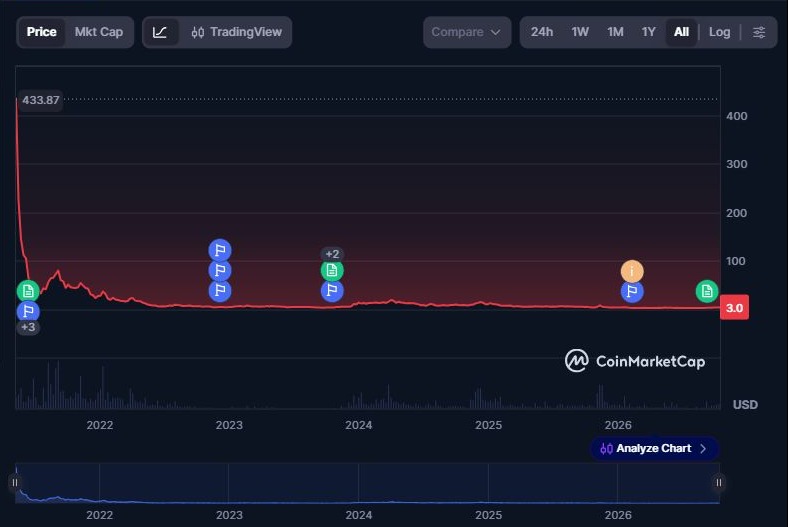Open the blue flag marker under orange info
The height and width of the screenshot is (527, 788).
(632, 291)
